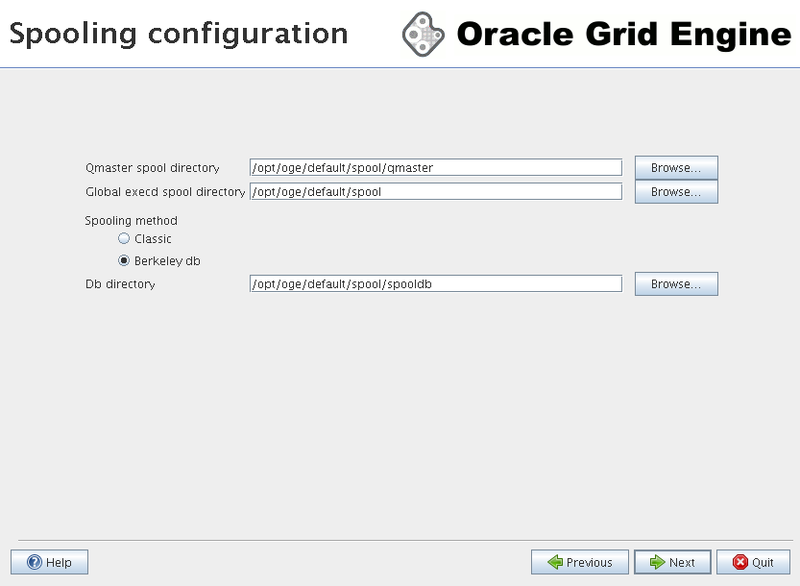Go back with the Previous button
This screenshot has width=800, height=586.
(x=580, y=562)
